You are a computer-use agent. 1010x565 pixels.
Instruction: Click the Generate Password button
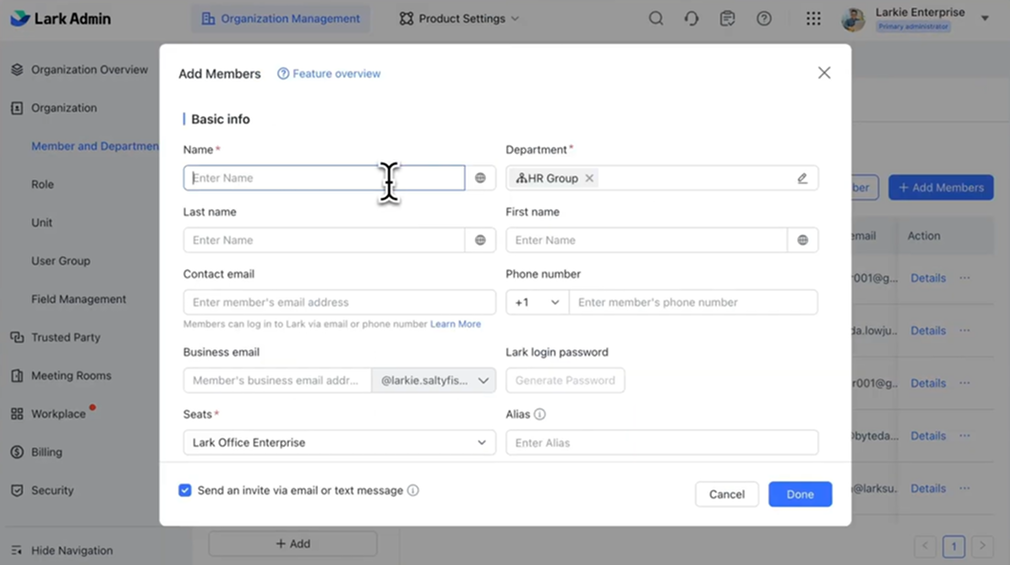(x=565, y=380)
